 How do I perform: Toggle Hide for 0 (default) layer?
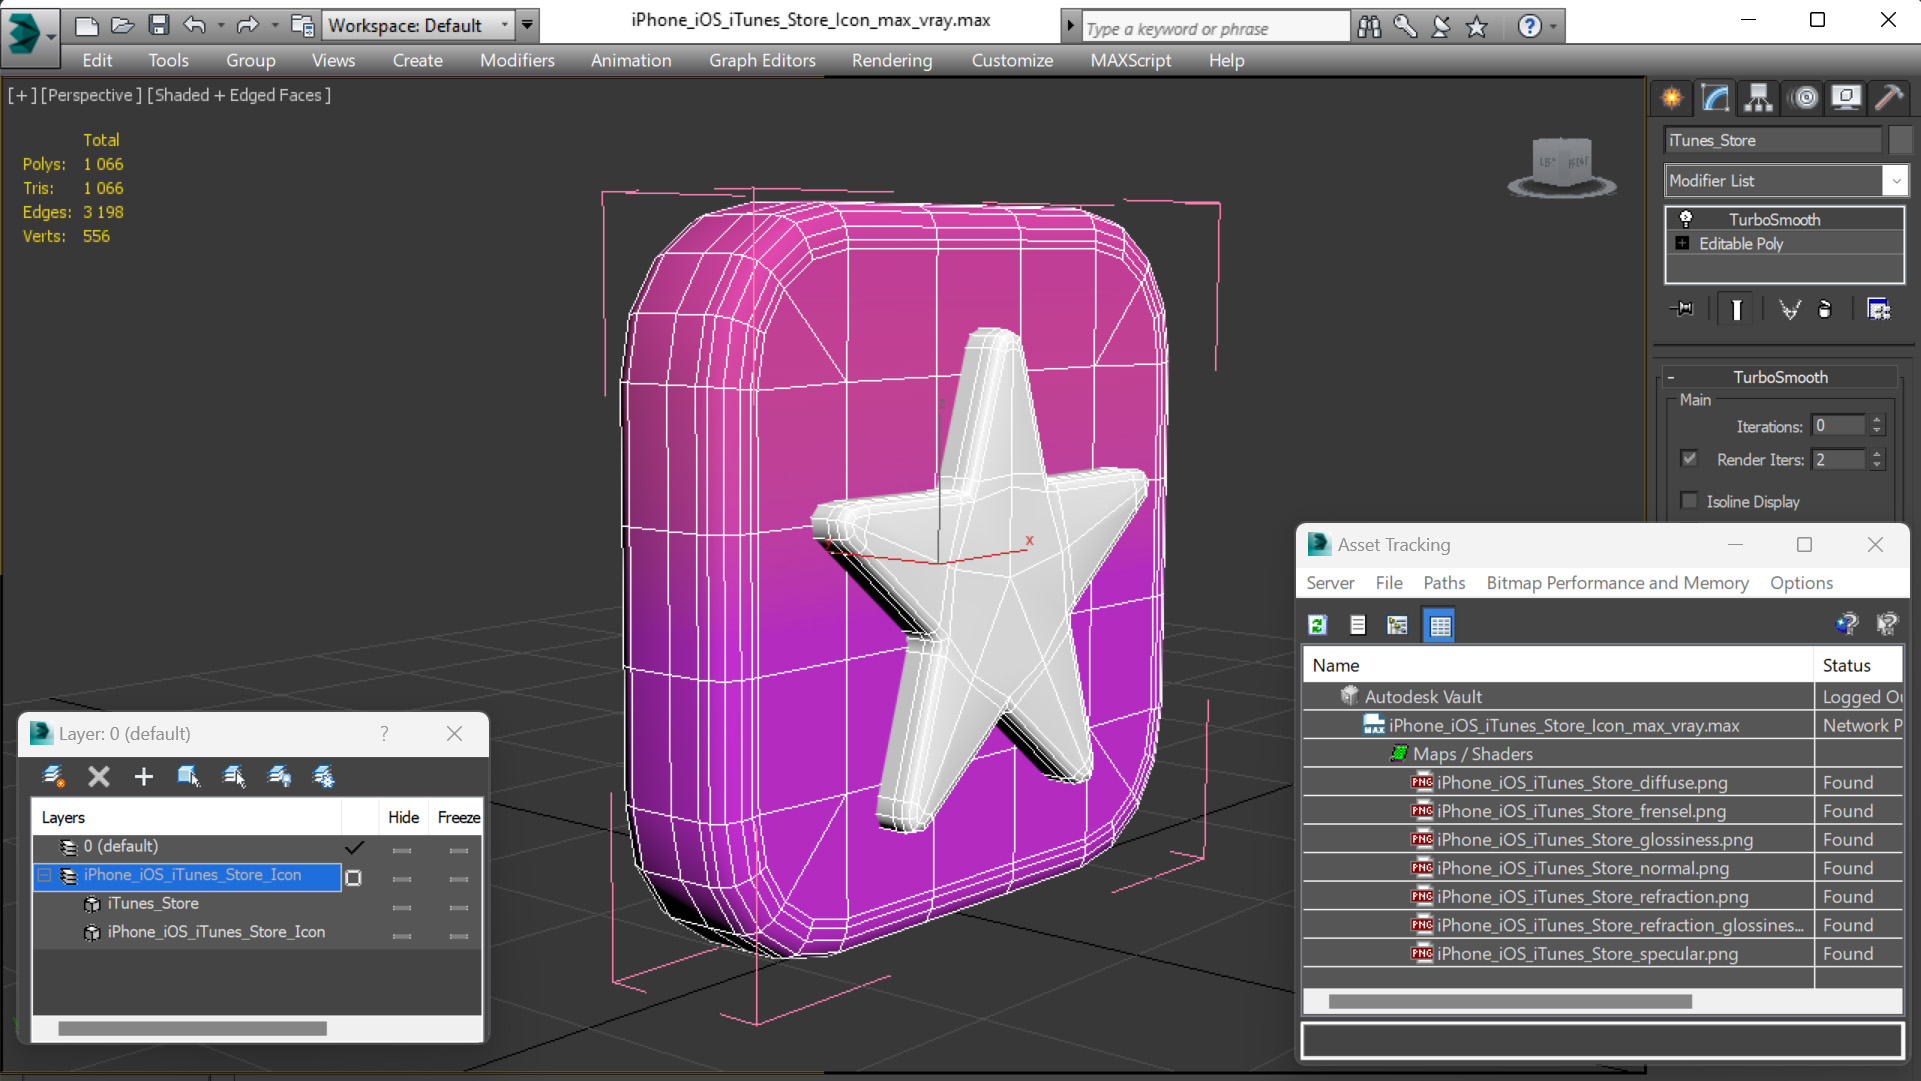click(x=402, y=850)
